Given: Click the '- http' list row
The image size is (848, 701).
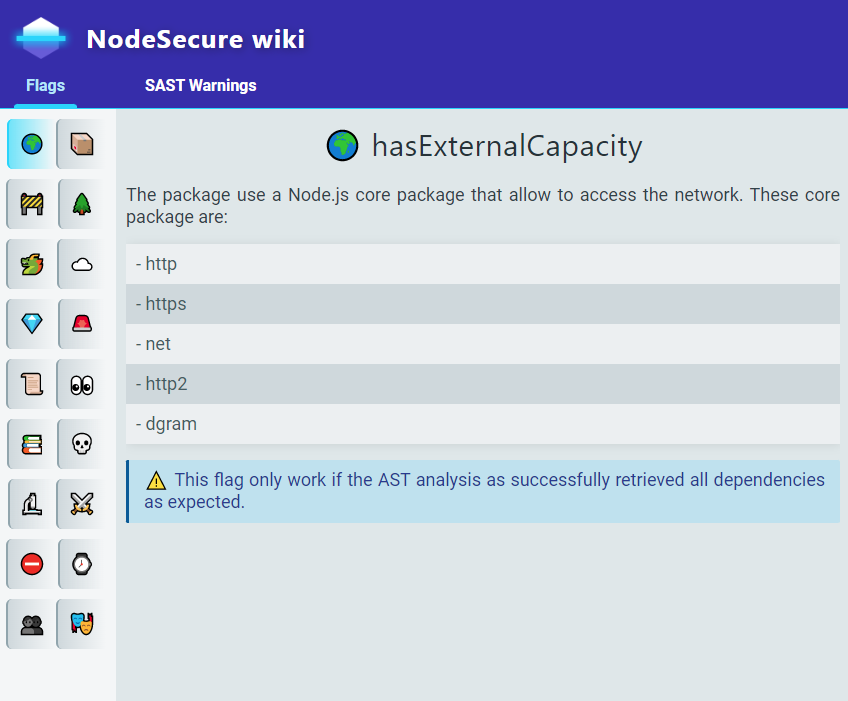Looking at the screenshot, I should point(483,264).
